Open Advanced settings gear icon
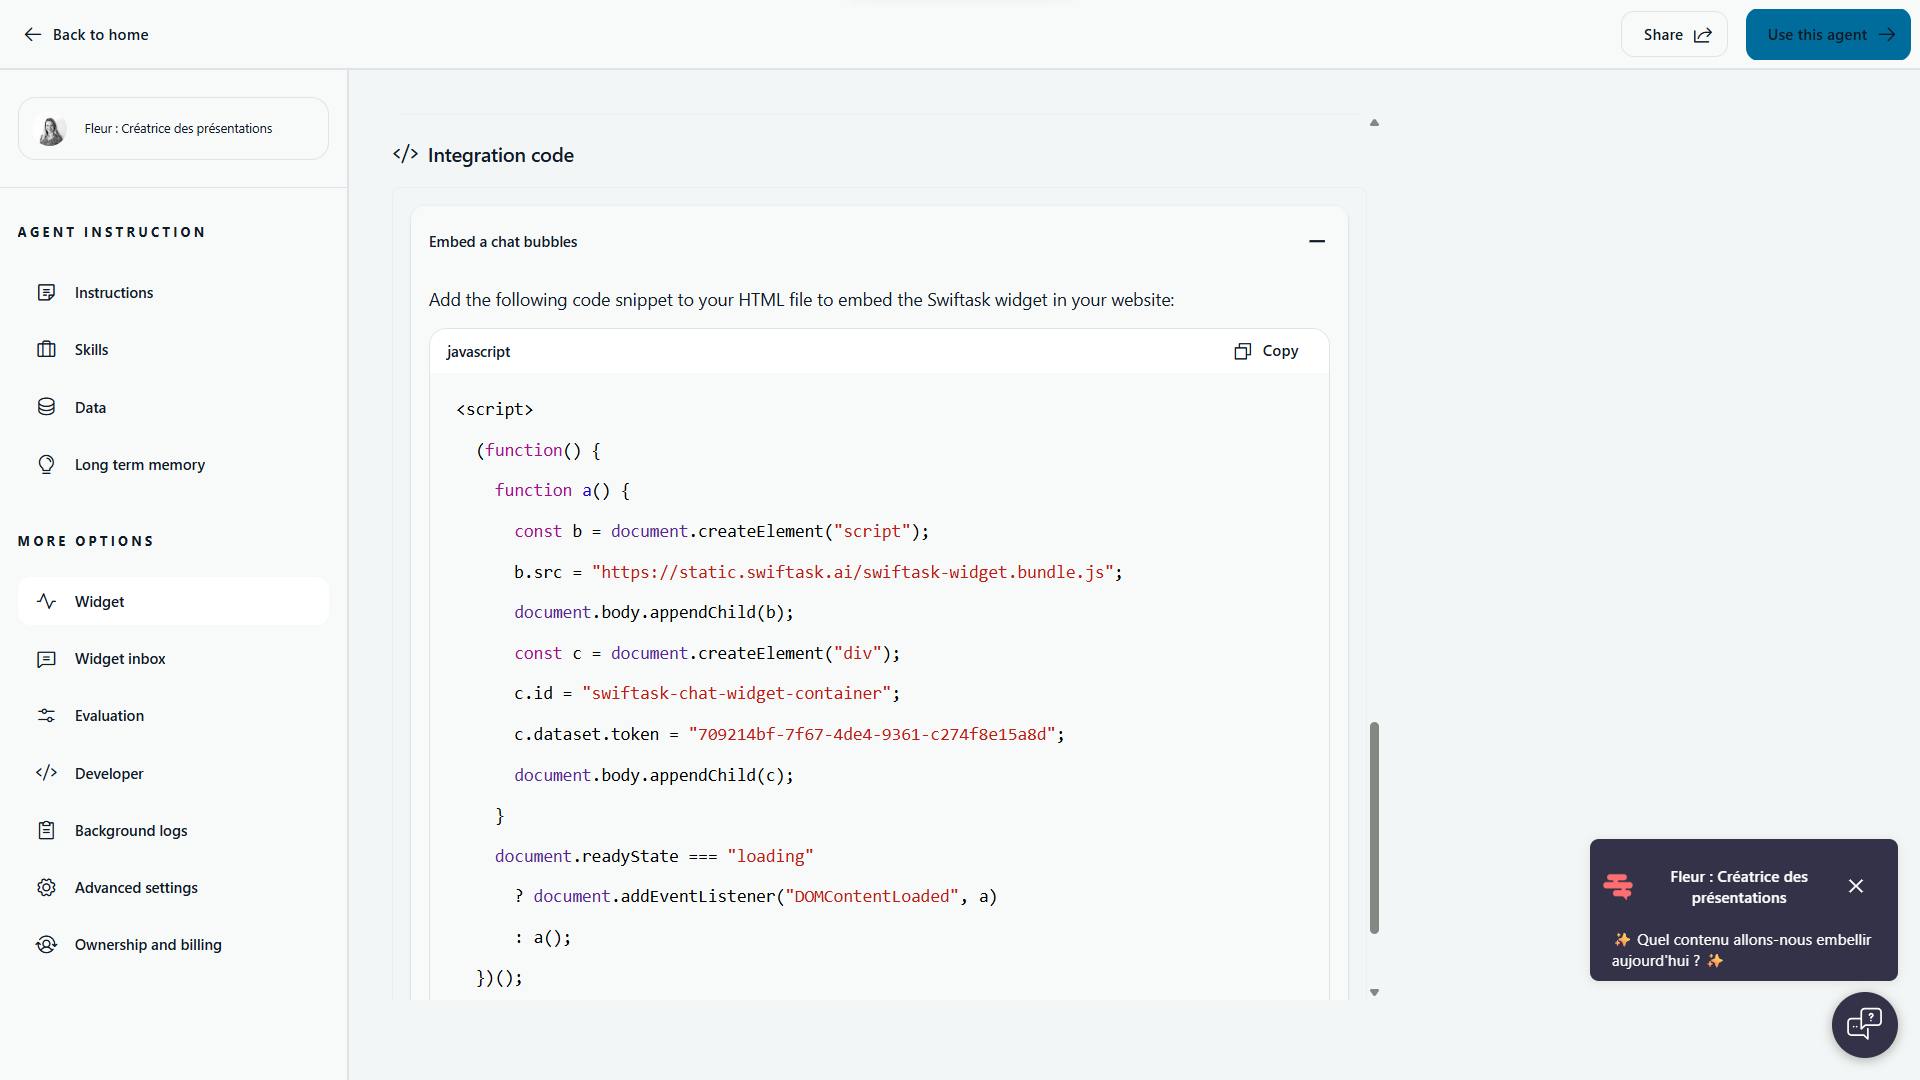The height and width of the screenshot is (1080, 1920). [x=47, y=887]
